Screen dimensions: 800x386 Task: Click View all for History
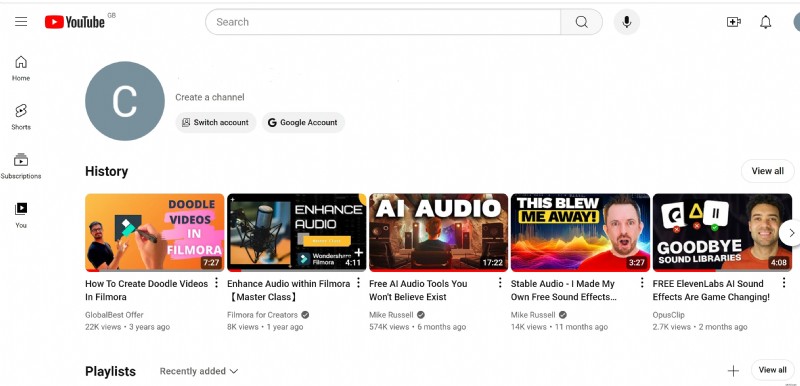click(x=767, y=171)
